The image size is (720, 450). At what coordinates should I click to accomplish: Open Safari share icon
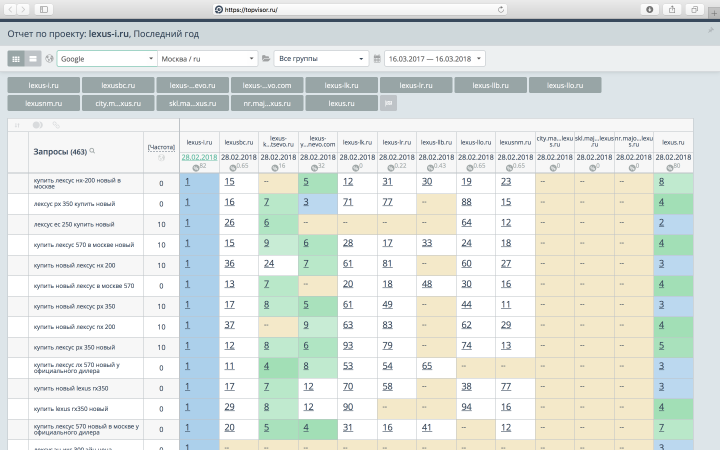pyautogui.click(x=672, y=9)
